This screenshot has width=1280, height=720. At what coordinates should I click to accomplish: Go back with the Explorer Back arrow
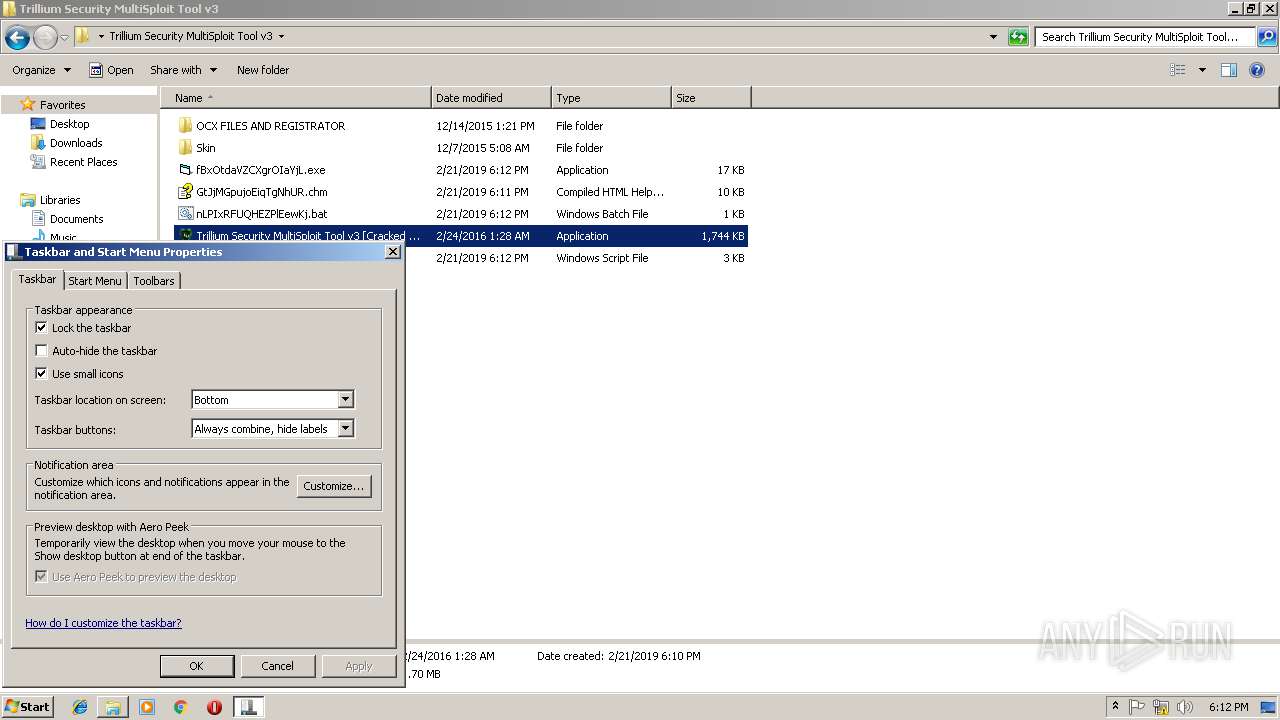pyautogui.click(x=17, y=38)
